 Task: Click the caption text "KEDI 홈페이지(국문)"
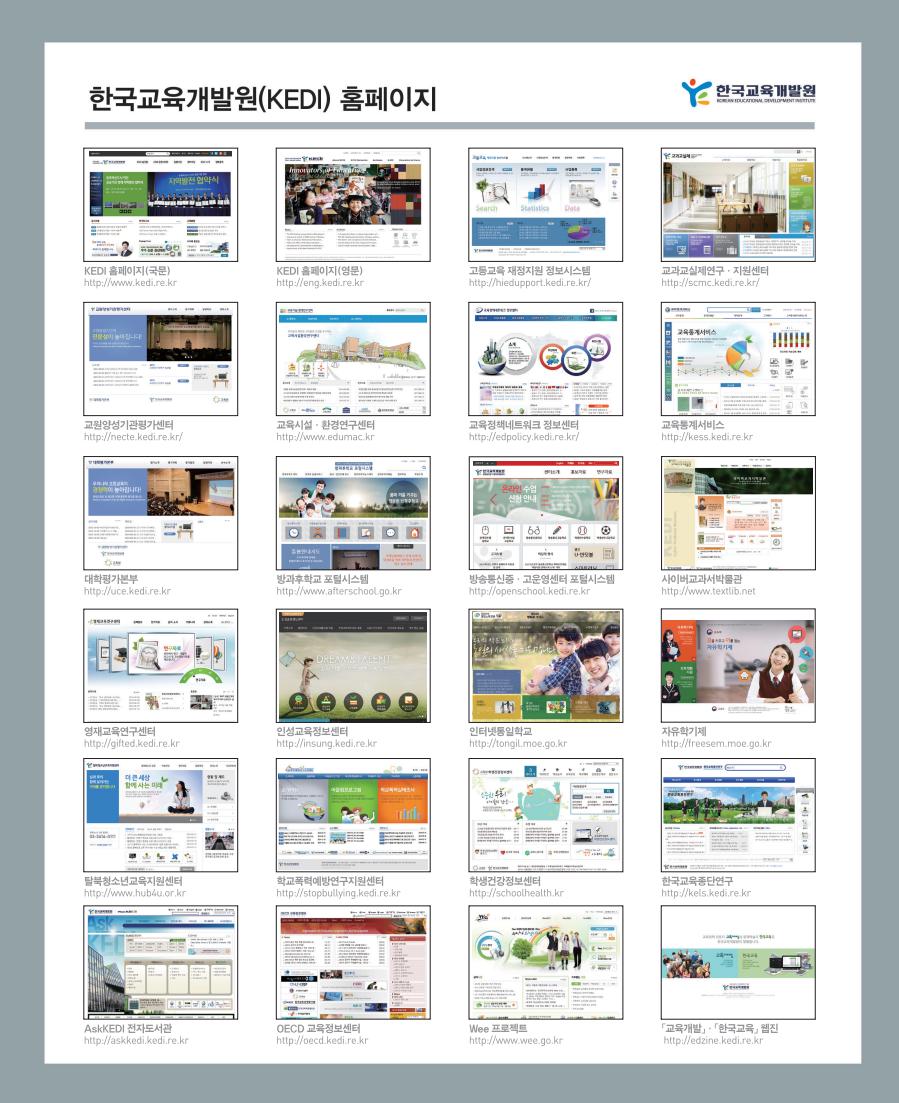[x=127, y=270]
